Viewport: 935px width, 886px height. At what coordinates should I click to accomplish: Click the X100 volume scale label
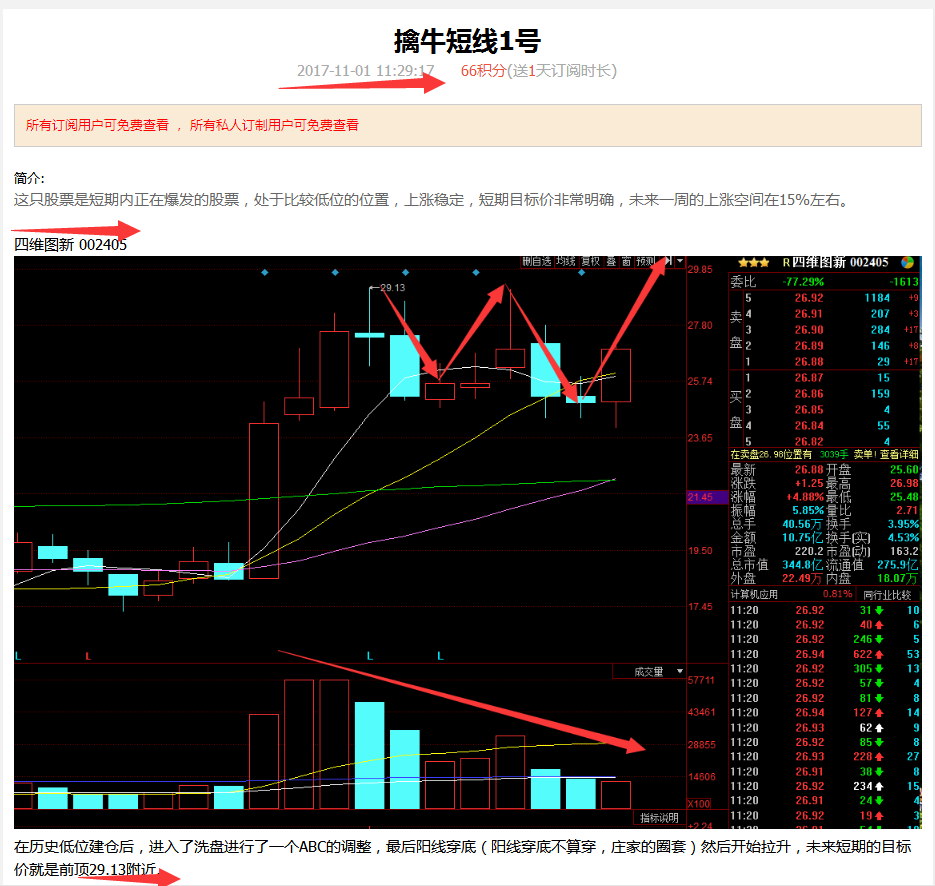699,804
